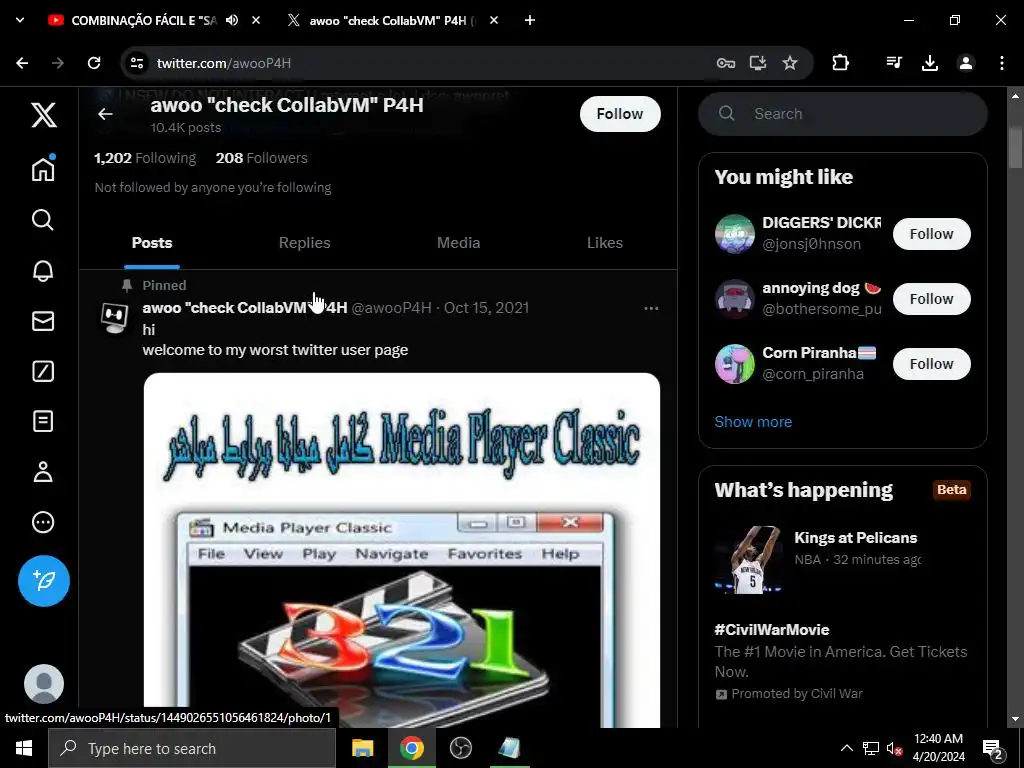Image resolution: width=1024 pixels, height=768 pixels.
Task: Open Notifications bell in the sidebar
Action: [43, 270]
